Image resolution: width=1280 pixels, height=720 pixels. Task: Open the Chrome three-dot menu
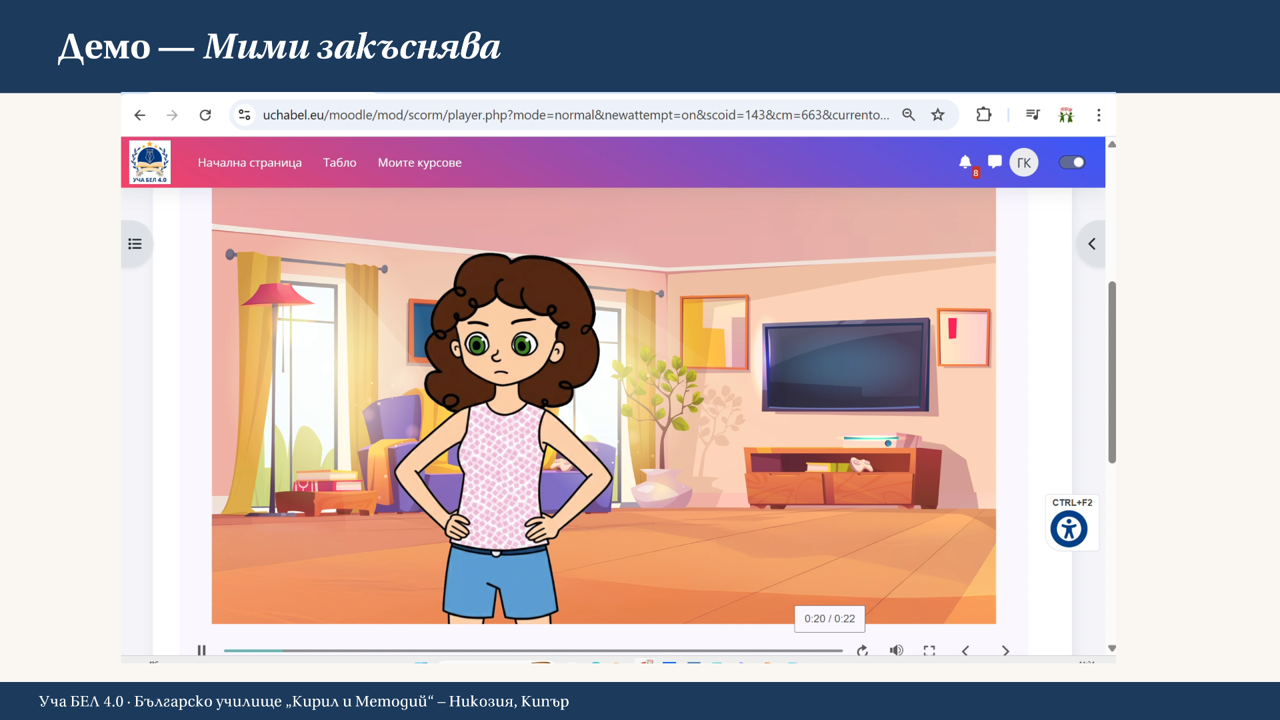coord(1098,115)
